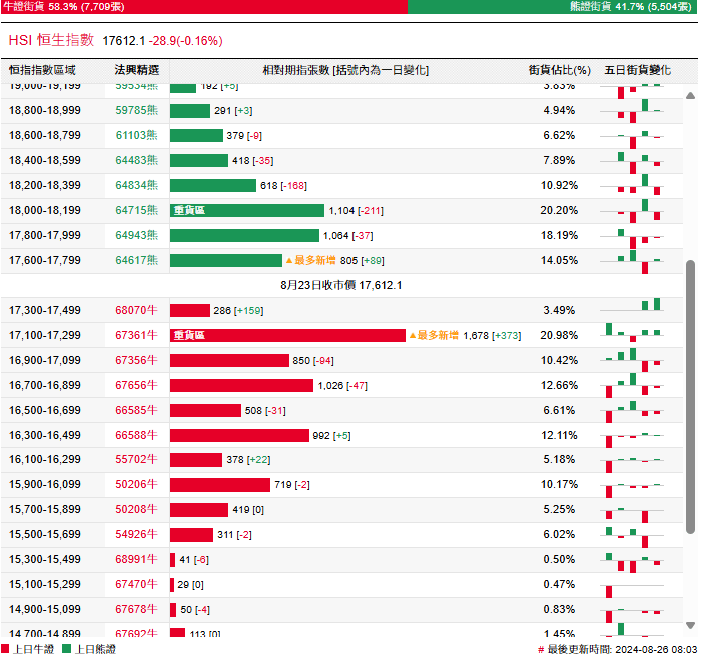Open the 64715熊 warrant link
Viewport: 704px width, 660px height.
coord(137,211)
